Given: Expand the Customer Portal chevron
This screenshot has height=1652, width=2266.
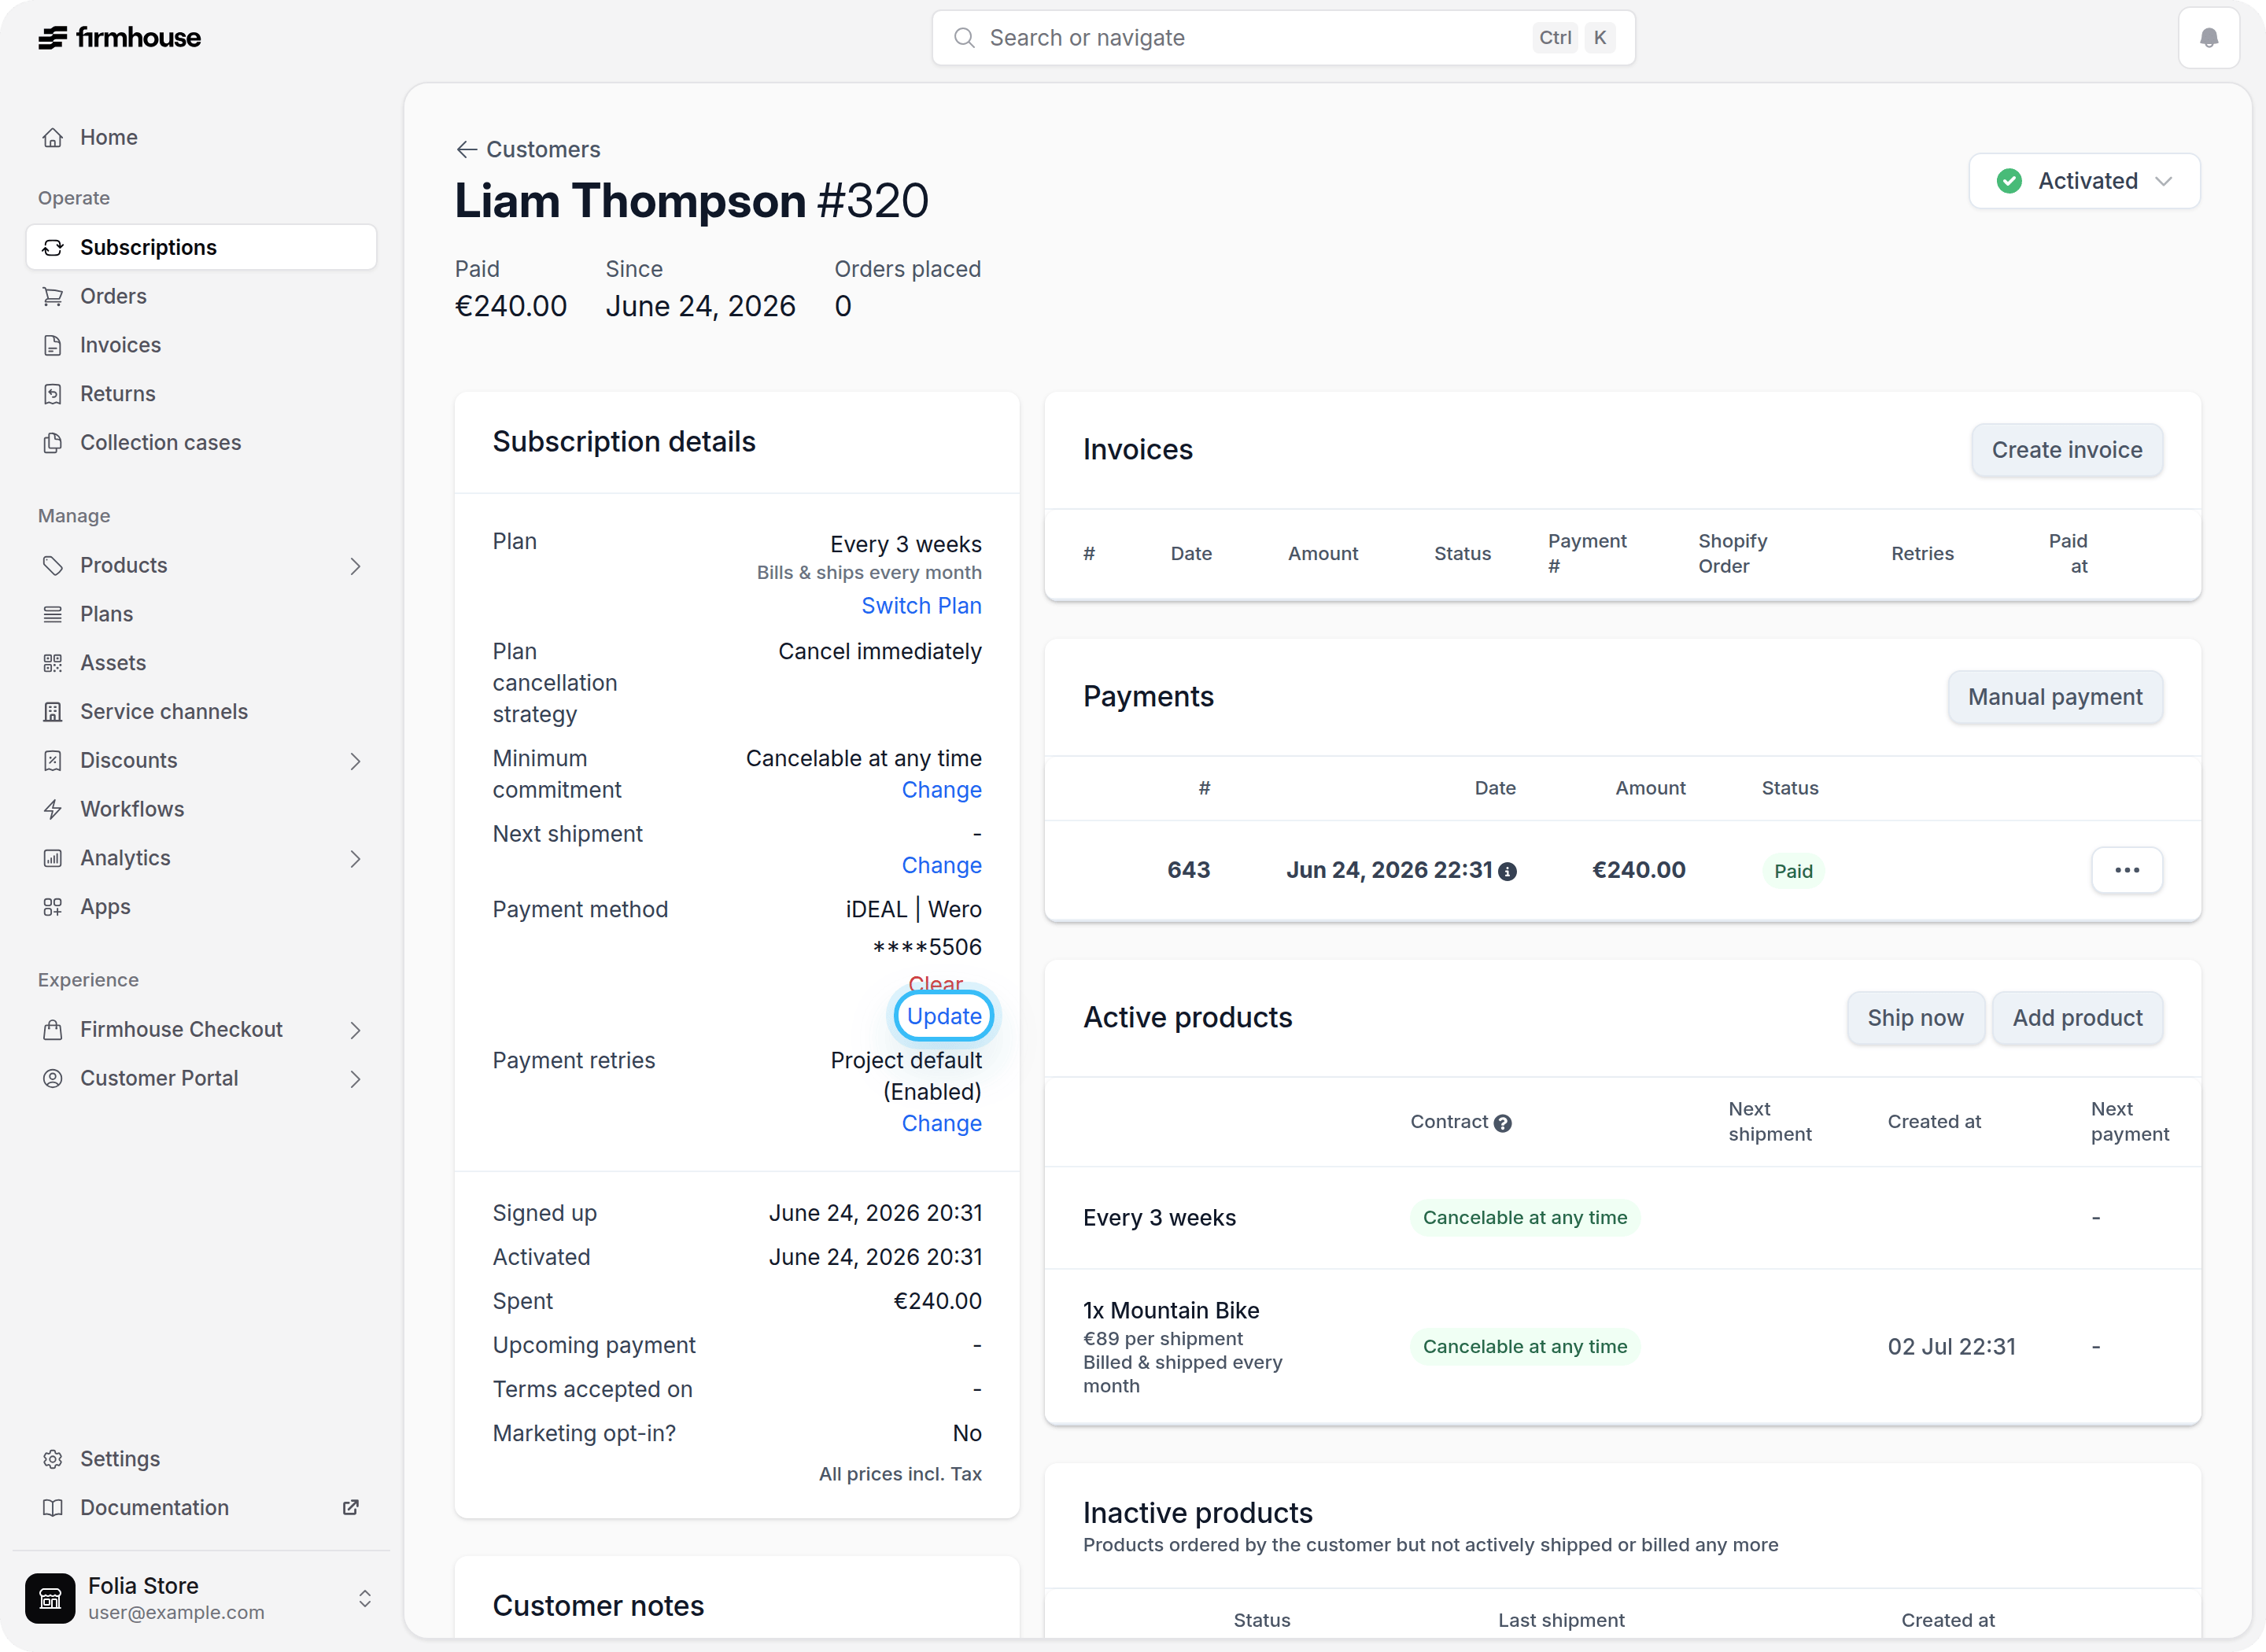Looking at the screenshot, I should click(355, 1079).
